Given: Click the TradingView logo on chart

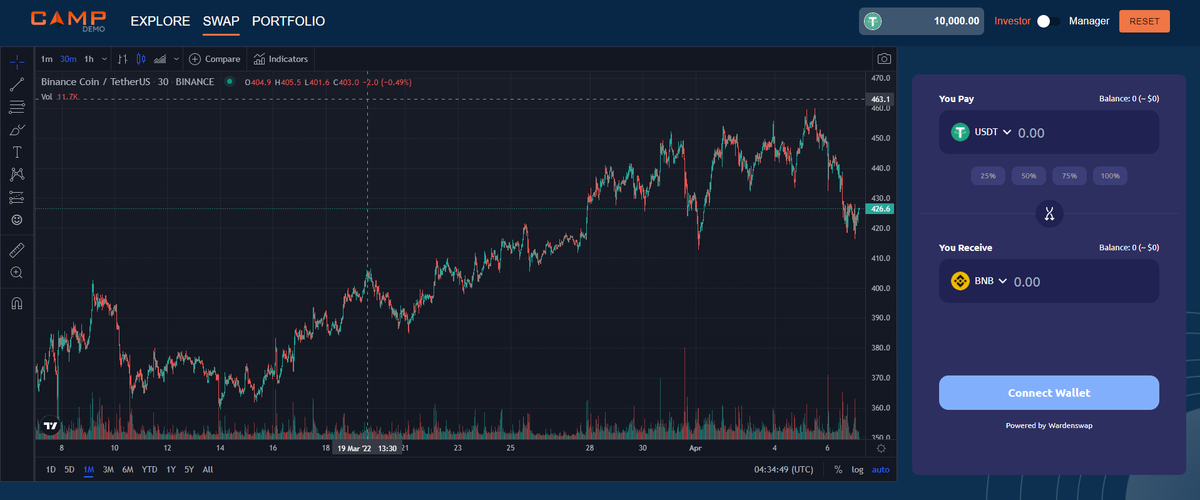Looking at the screenshot, I should (x=50, y=427).
